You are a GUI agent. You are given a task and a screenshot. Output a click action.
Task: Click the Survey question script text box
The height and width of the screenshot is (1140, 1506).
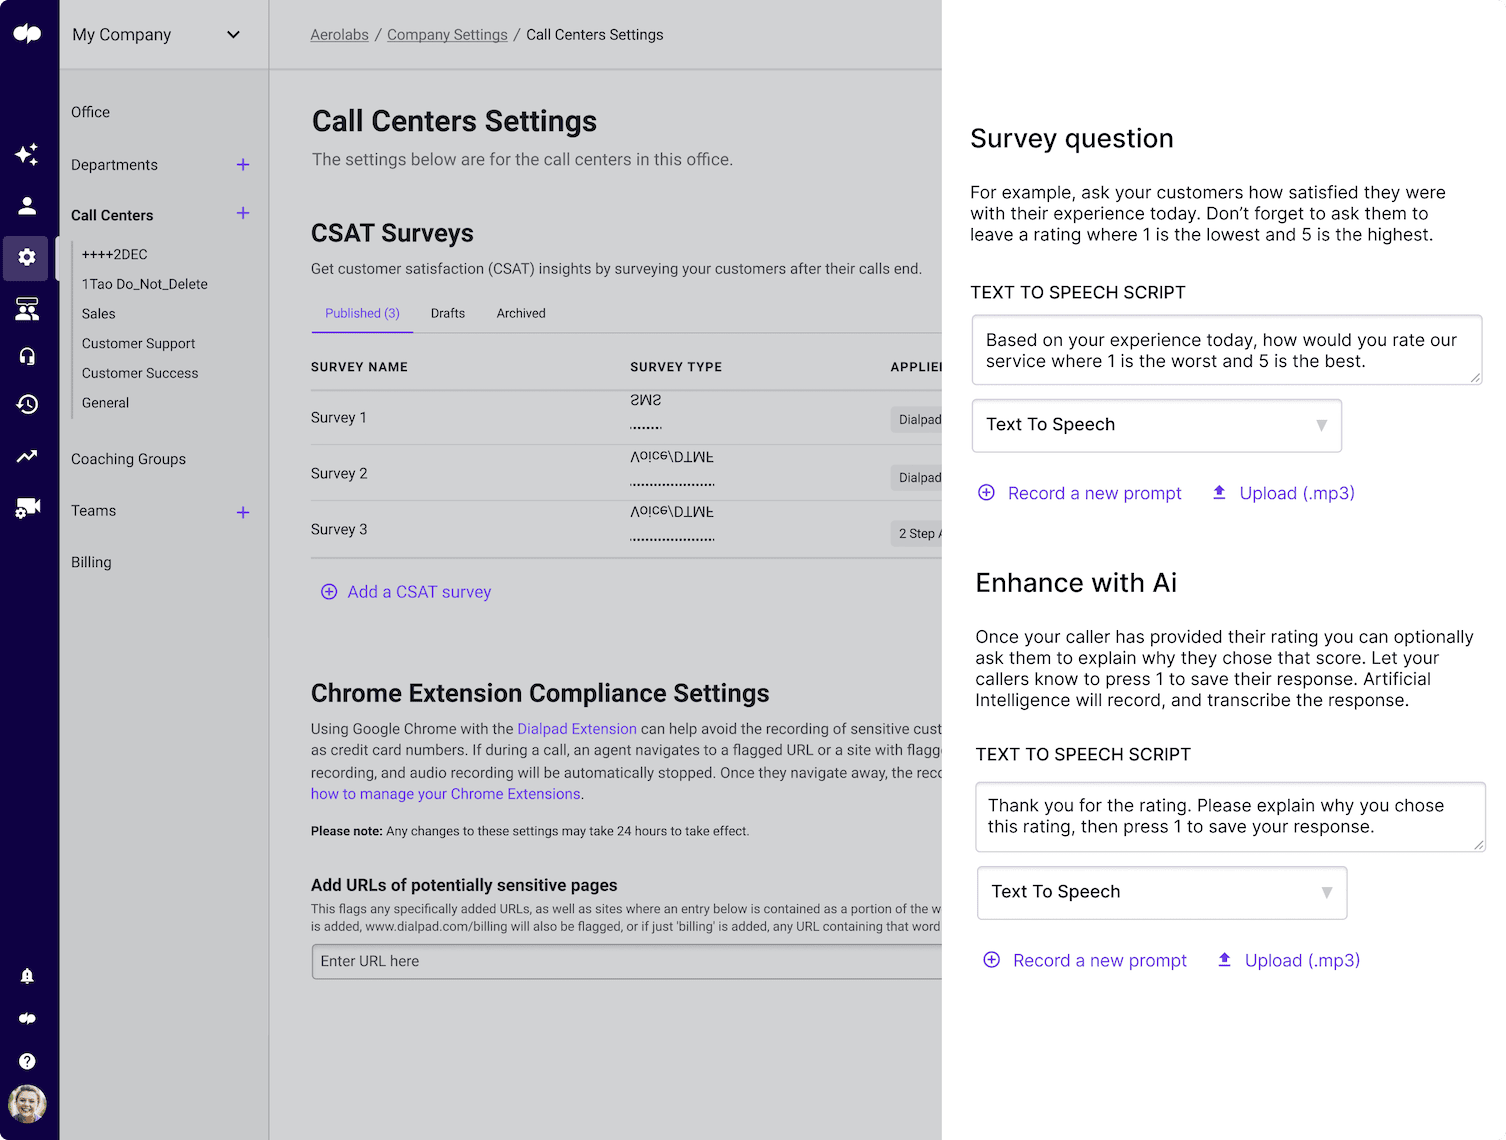tap(1227, 350)
